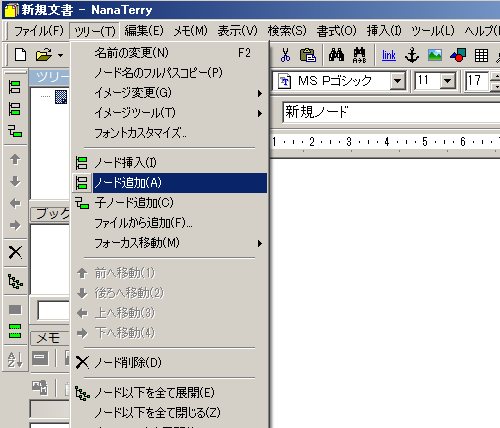The image size is (500, 428).
Task: Choose 子ノード追加(C) menu item
Action: 169,203
